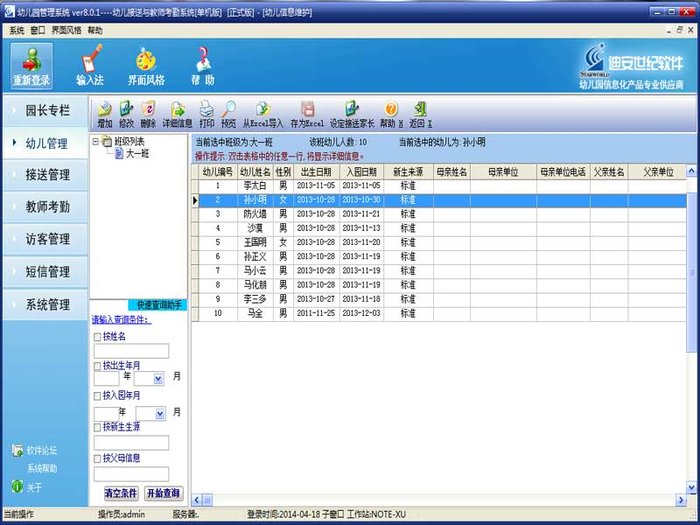
Task: Click the 增加 (Add) toolbar icon
Action: tap(105, 113)
